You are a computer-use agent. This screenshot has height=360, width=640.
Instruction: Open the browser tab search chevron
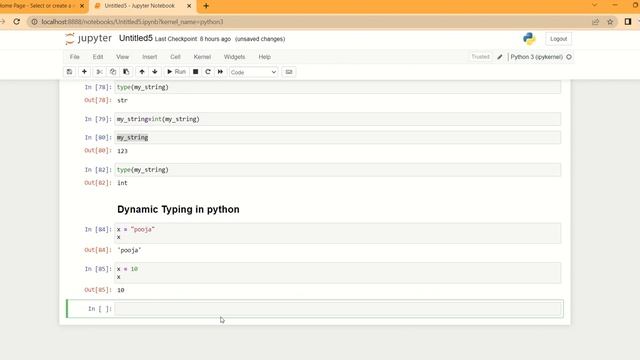(594, 5)
